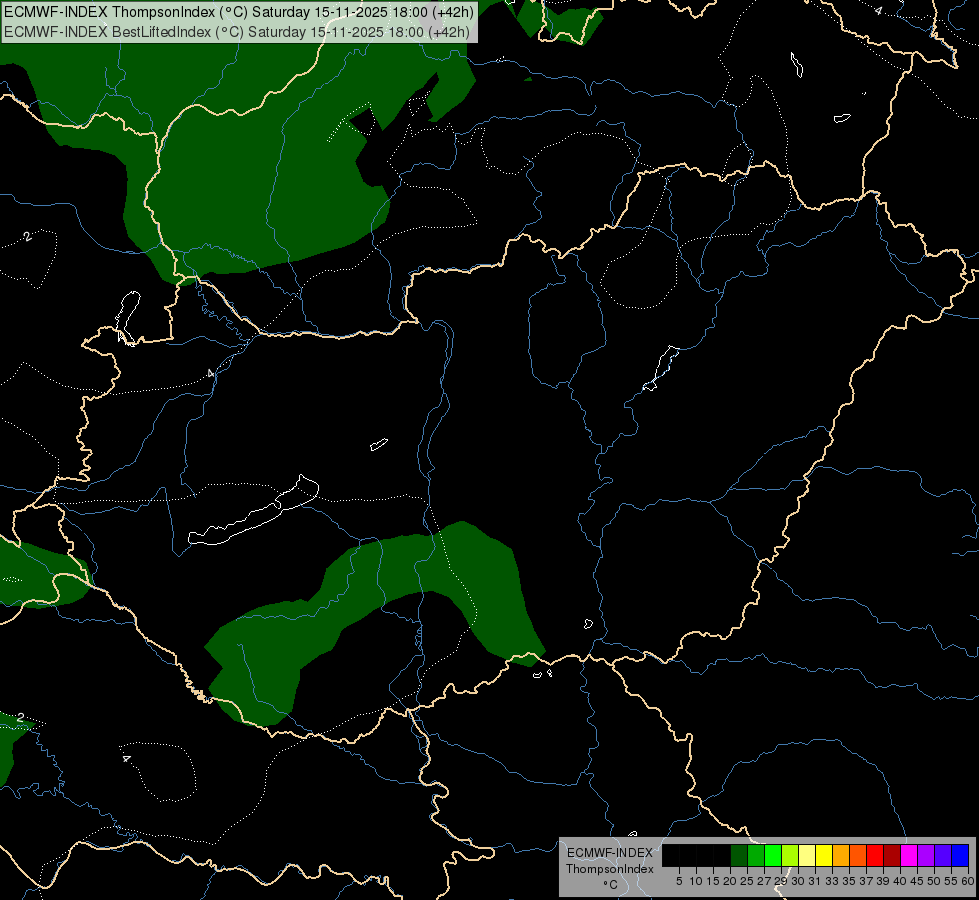Pick the pale yellow 30-31 legend swatch
This screenshot has height=900, width=979.
(x=807, y=855)
